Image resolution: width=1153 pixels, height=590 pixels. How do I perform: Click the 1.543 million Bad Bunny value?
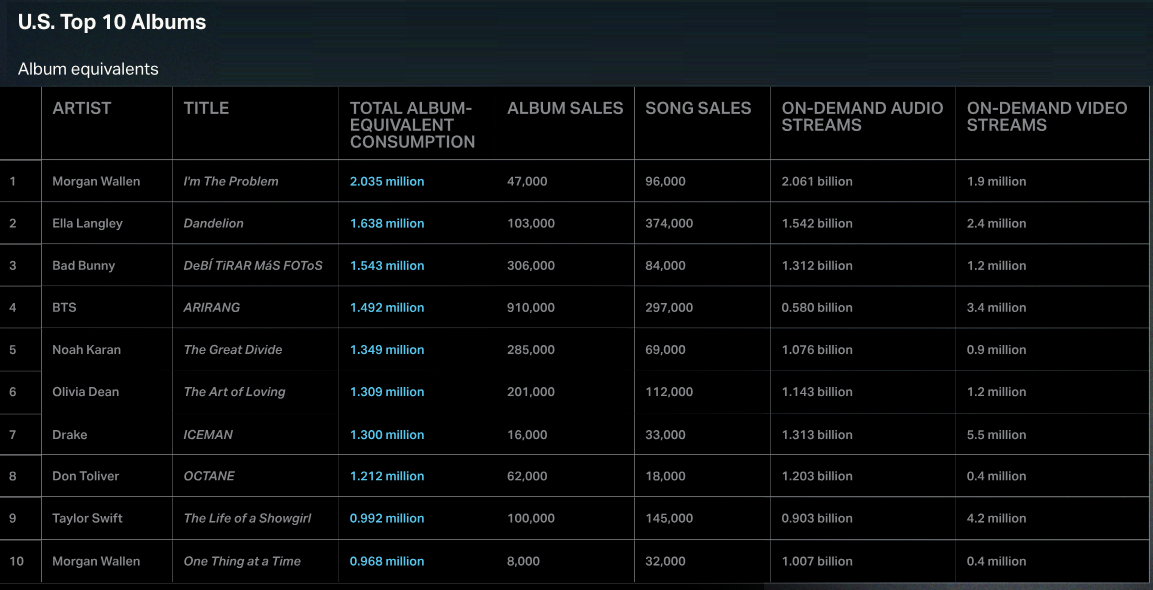387,266
